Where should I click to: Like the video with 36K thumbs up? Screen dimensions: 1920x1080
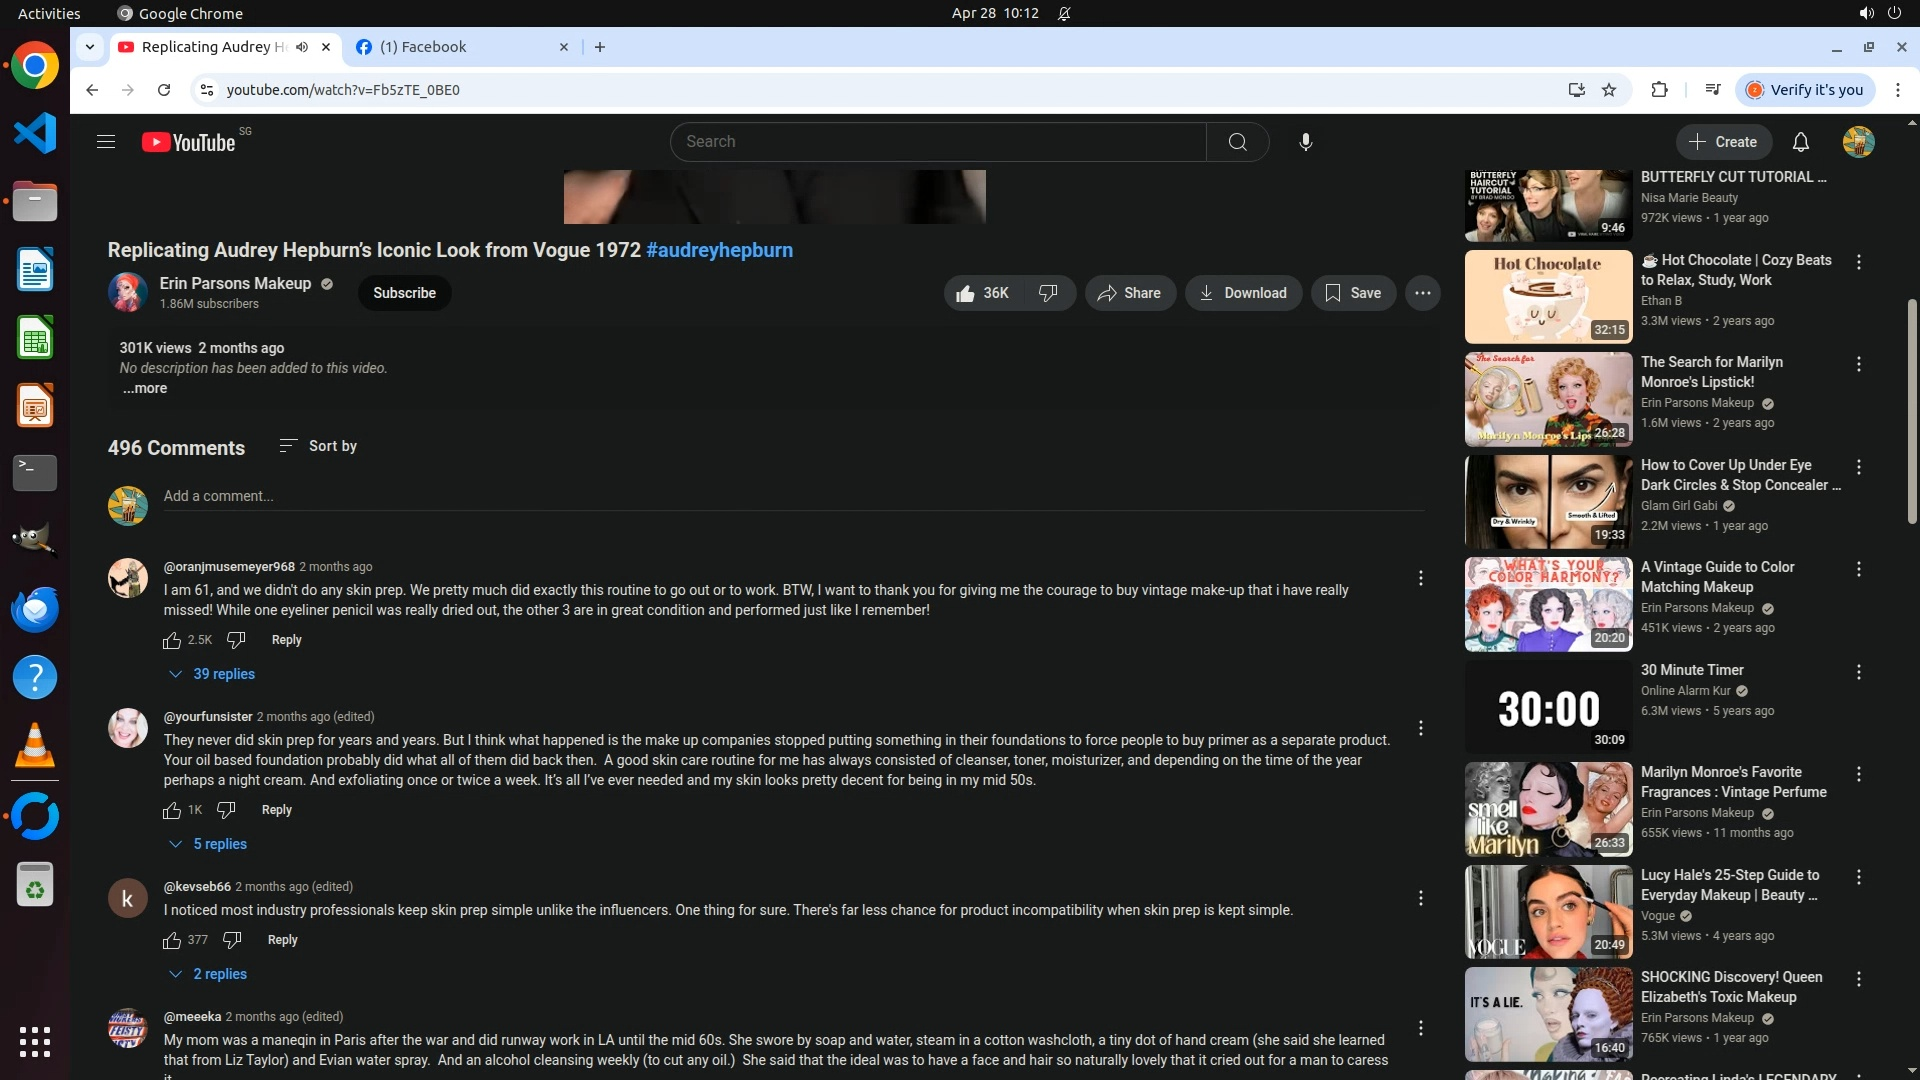(x=982, y=293)
